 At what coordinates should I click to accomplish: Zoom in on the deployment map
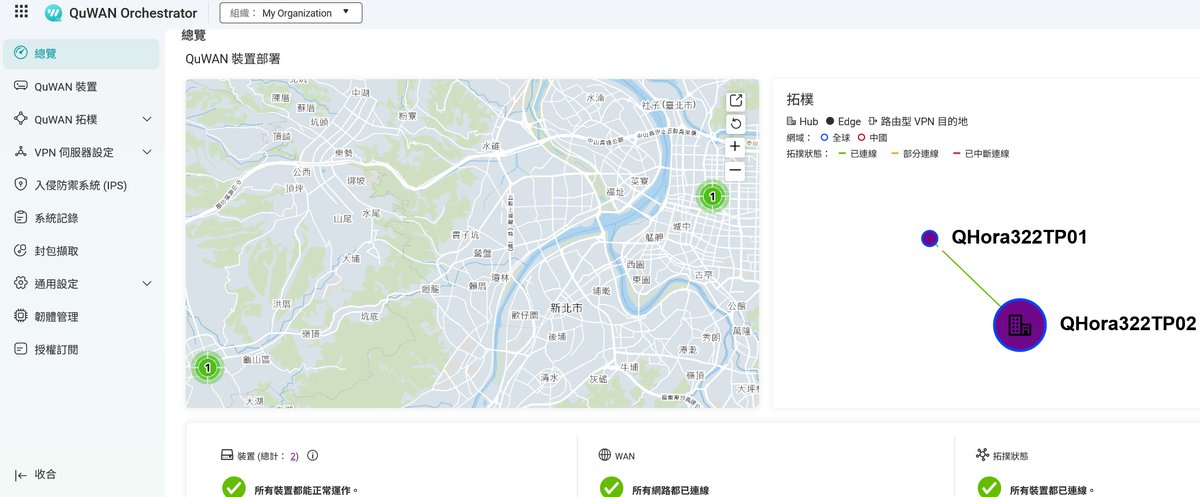(735, 146)
